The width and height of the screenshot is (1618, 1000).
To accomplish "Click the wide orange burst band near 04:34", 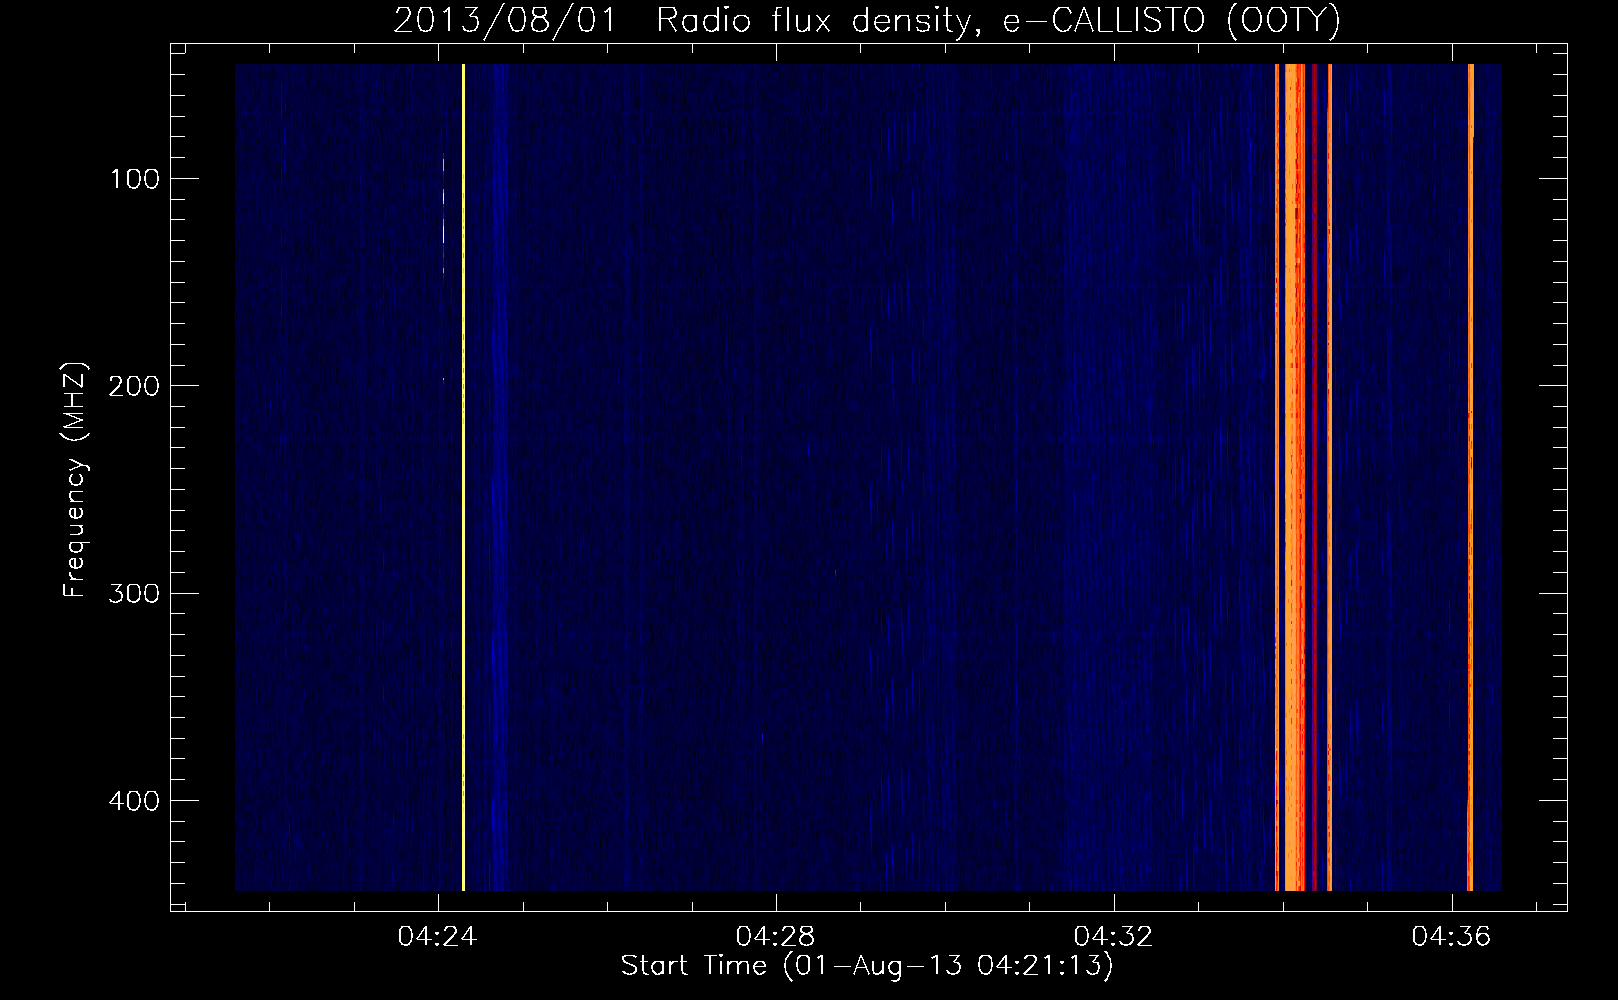I will click(1295, 477).
